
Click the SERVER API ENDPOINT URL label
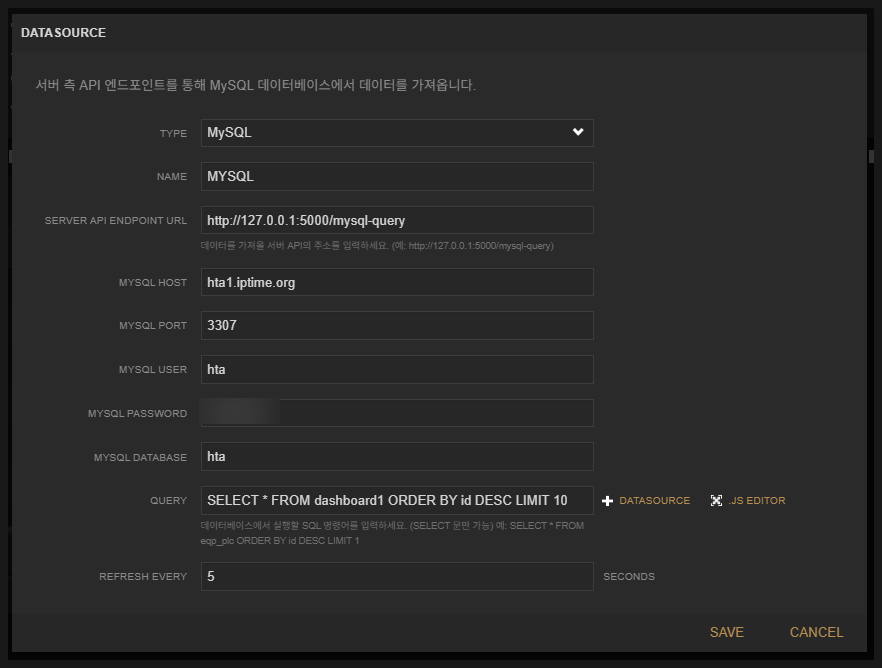pos(116,220)
